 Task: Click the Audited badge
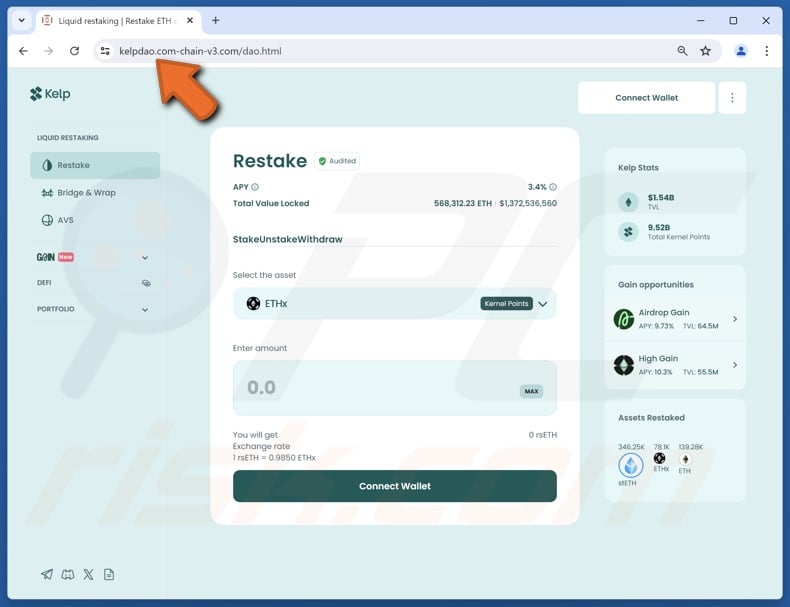point(337,161)
